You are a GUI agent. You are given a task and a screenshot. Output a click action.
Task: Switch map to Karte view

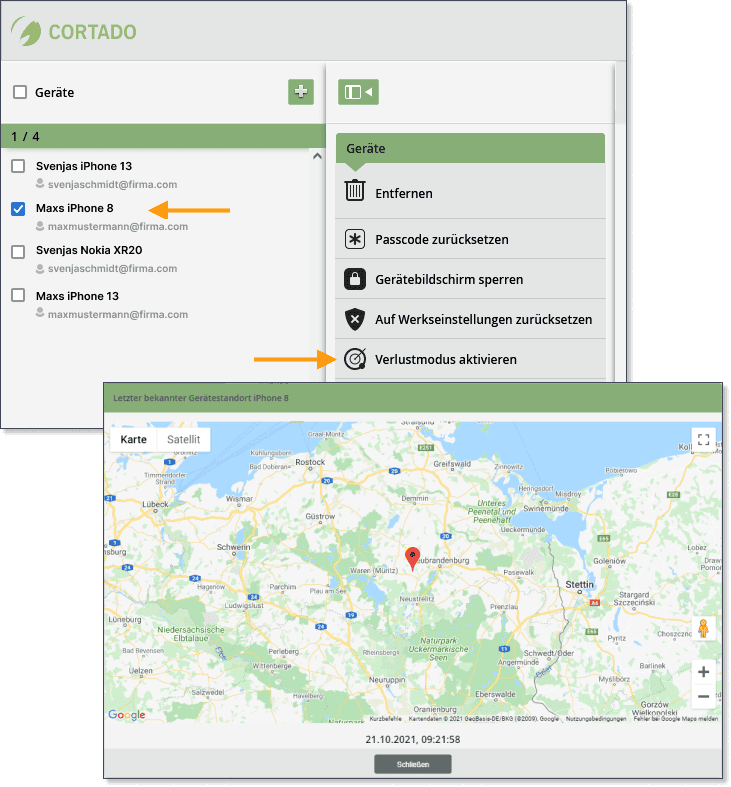(134, 439)
